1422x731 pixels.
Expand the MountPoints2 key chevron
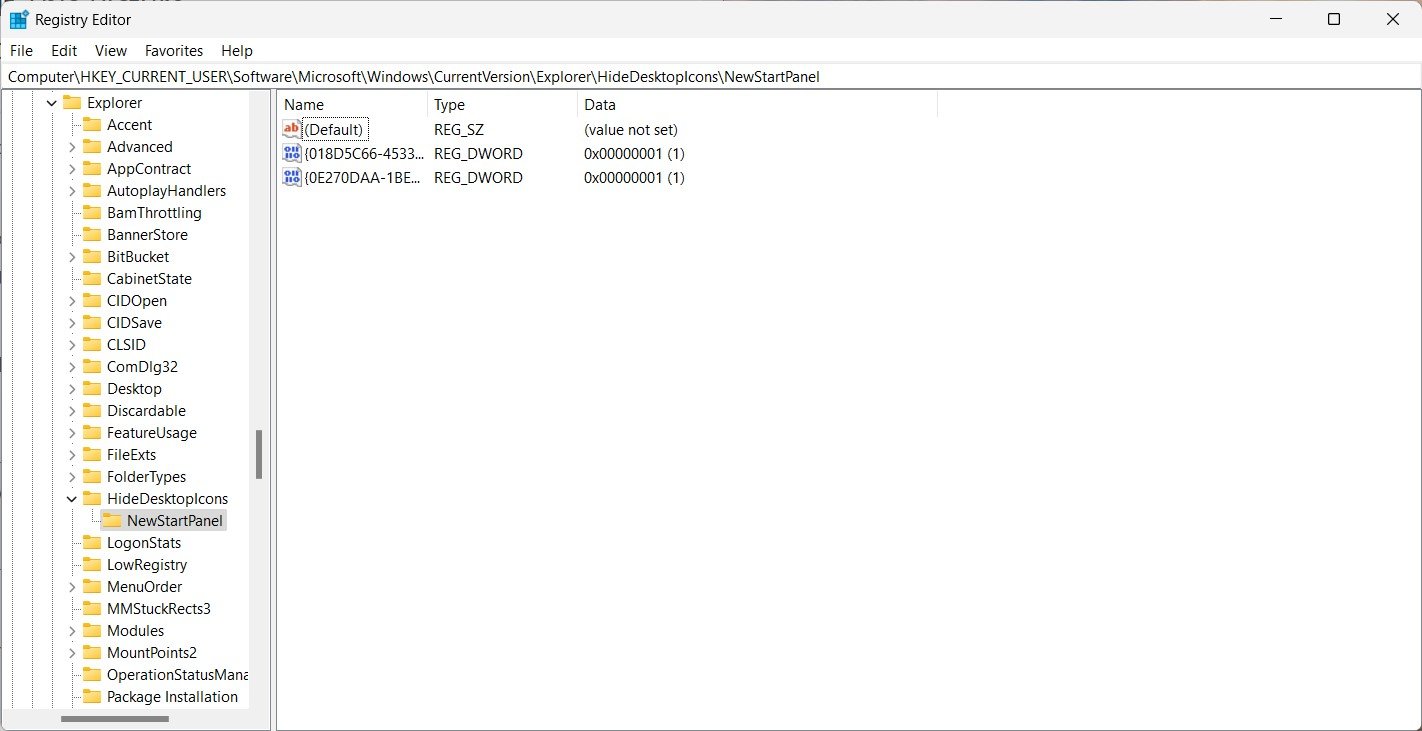click(x=72, y=652)
